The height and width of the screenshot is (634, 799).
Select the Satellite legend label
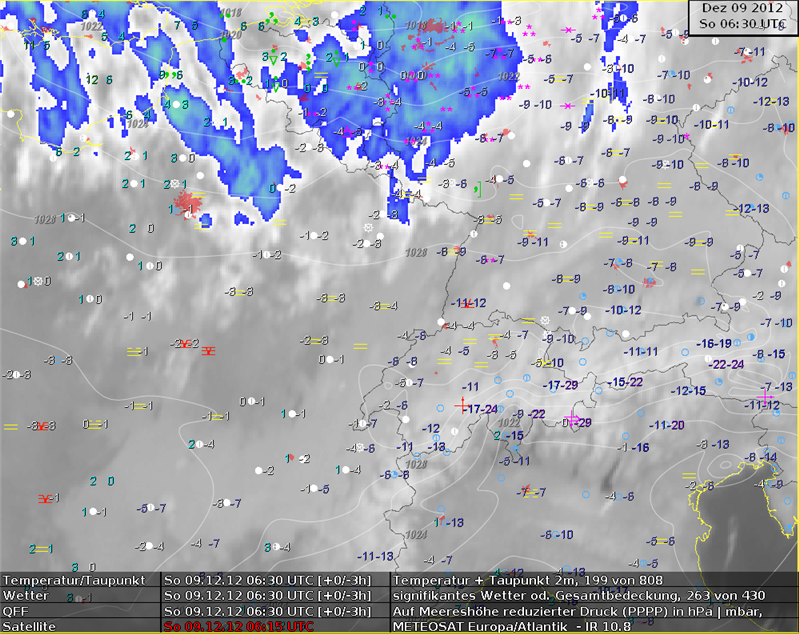click(30, 626)
